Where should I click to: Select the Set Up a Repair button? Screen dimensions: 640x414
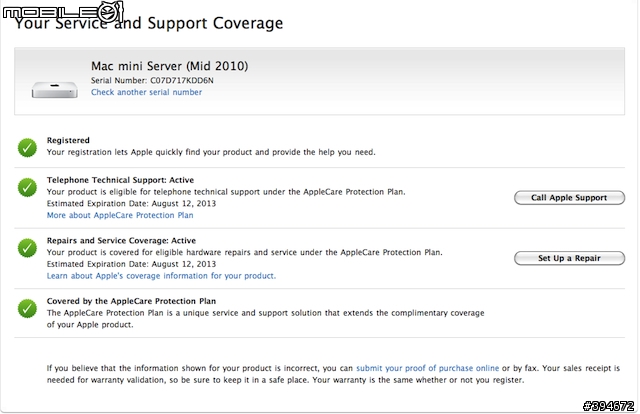click(569, 258)
